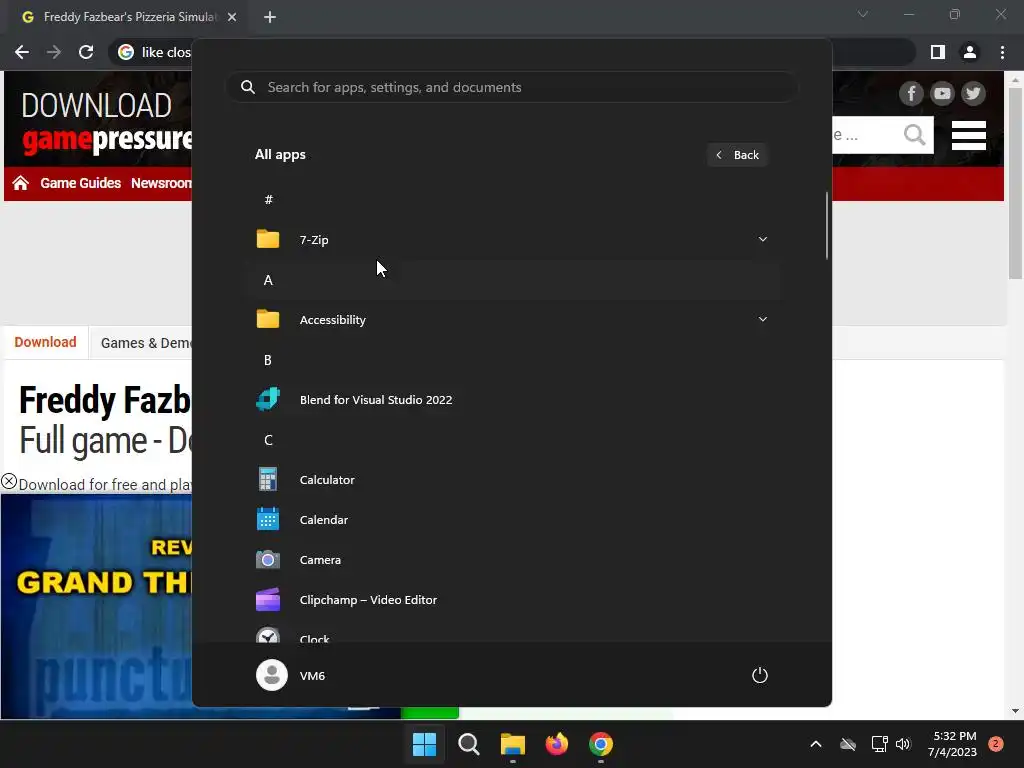The height and width of the screenshot is (768, 1024).
Task: Expand the Accessibility folder chevron
Action: point(763,319)
